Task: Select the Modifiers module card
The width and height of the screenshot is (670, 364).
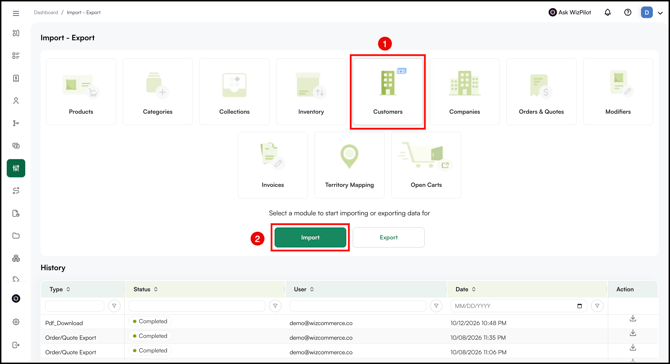Action: [x=618, y=91]
